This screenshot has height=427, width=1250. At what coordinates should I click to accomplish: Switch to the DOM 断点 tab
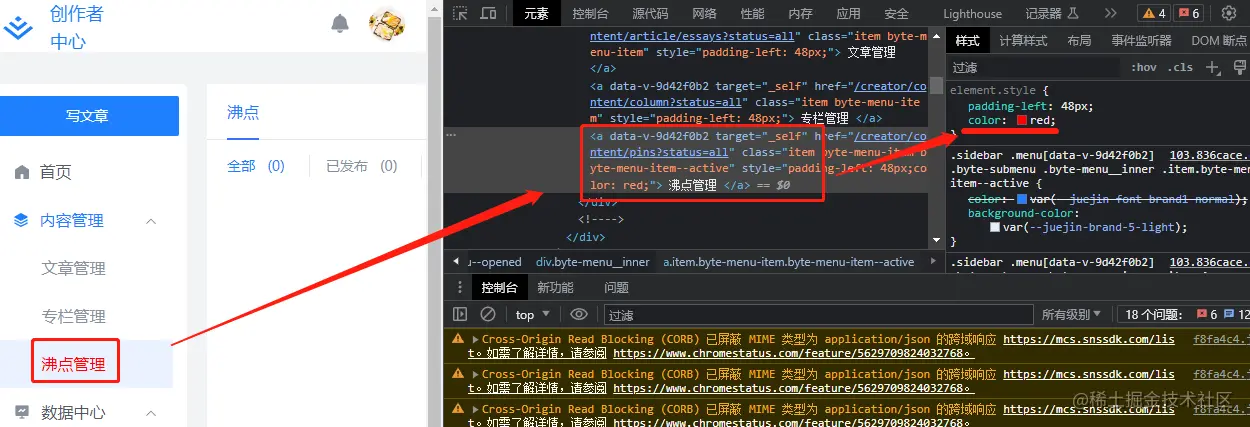tap(1219, 40)
